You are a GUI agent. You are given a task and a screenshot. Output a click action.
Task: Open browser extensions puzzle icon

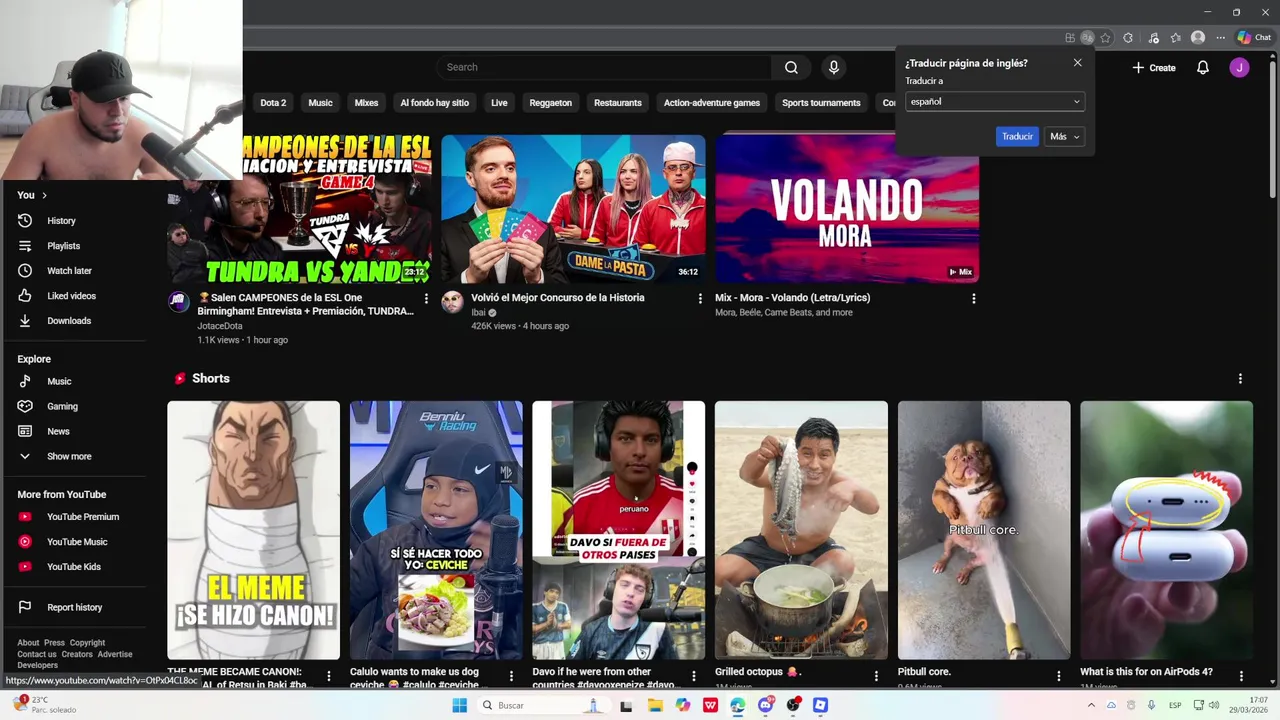coord(1128,38)
